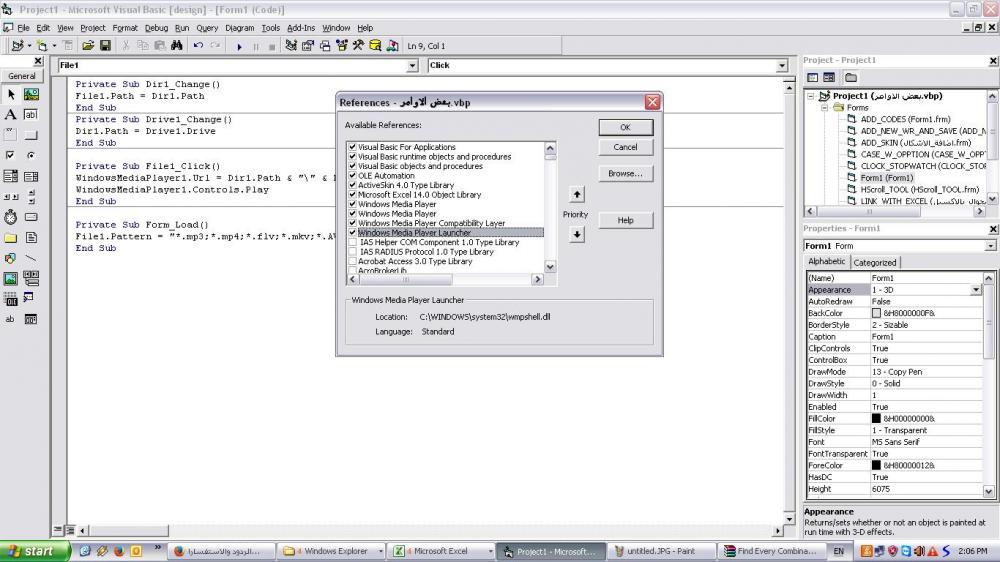Click the Toolbox hammer-and-wrench icon
The image size is (1000, 562).
[358, 46]
